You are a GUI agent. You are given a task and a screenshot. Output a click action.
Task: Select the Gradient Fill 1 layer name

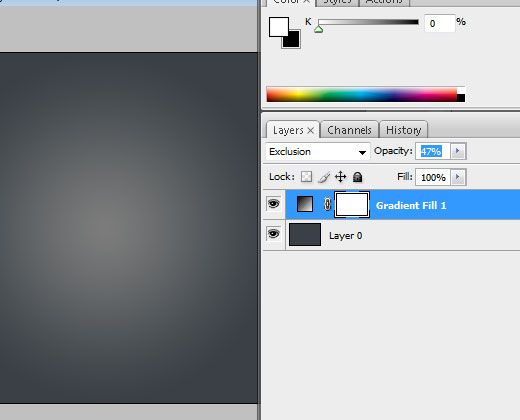pos(411,205)
